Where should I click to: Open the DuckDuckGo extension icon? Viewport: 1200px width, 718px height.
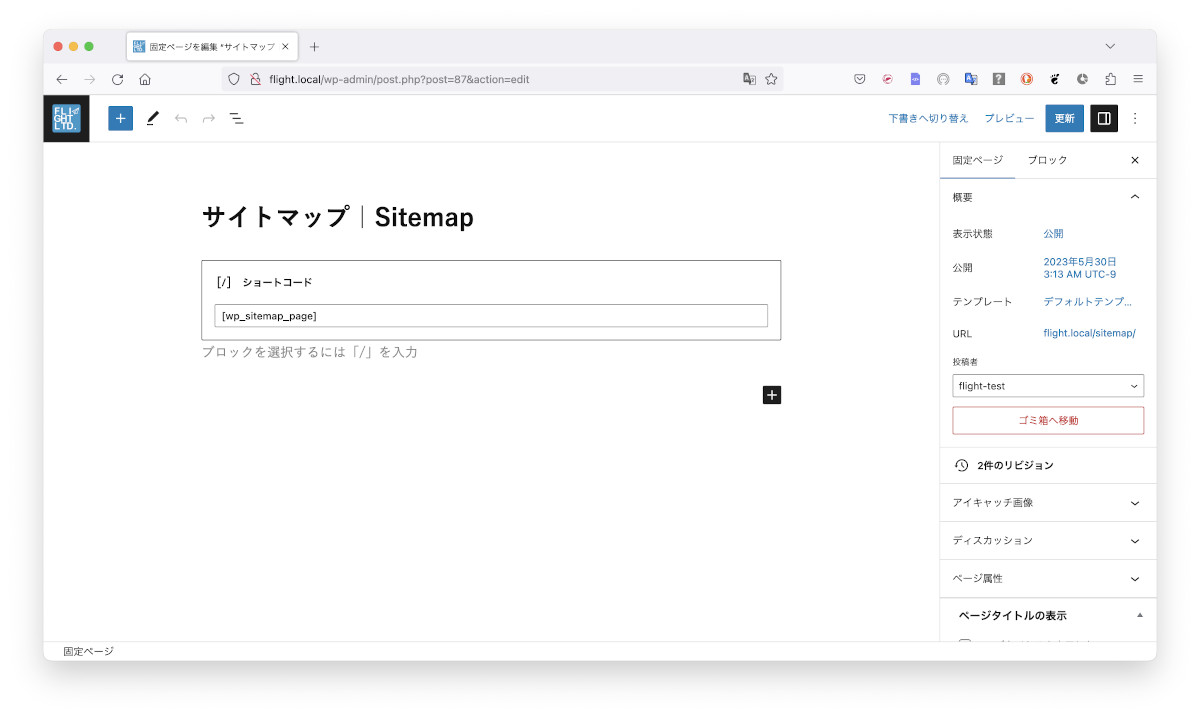tap(1026, 79)
